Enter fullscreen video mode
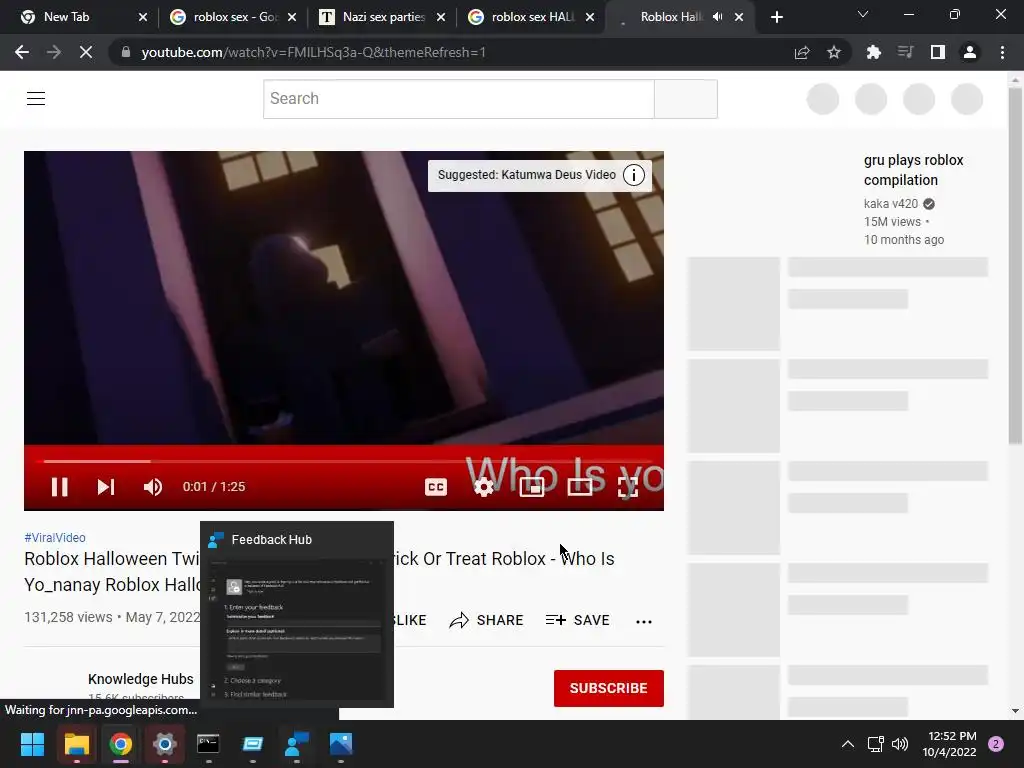 click(628, 487)
